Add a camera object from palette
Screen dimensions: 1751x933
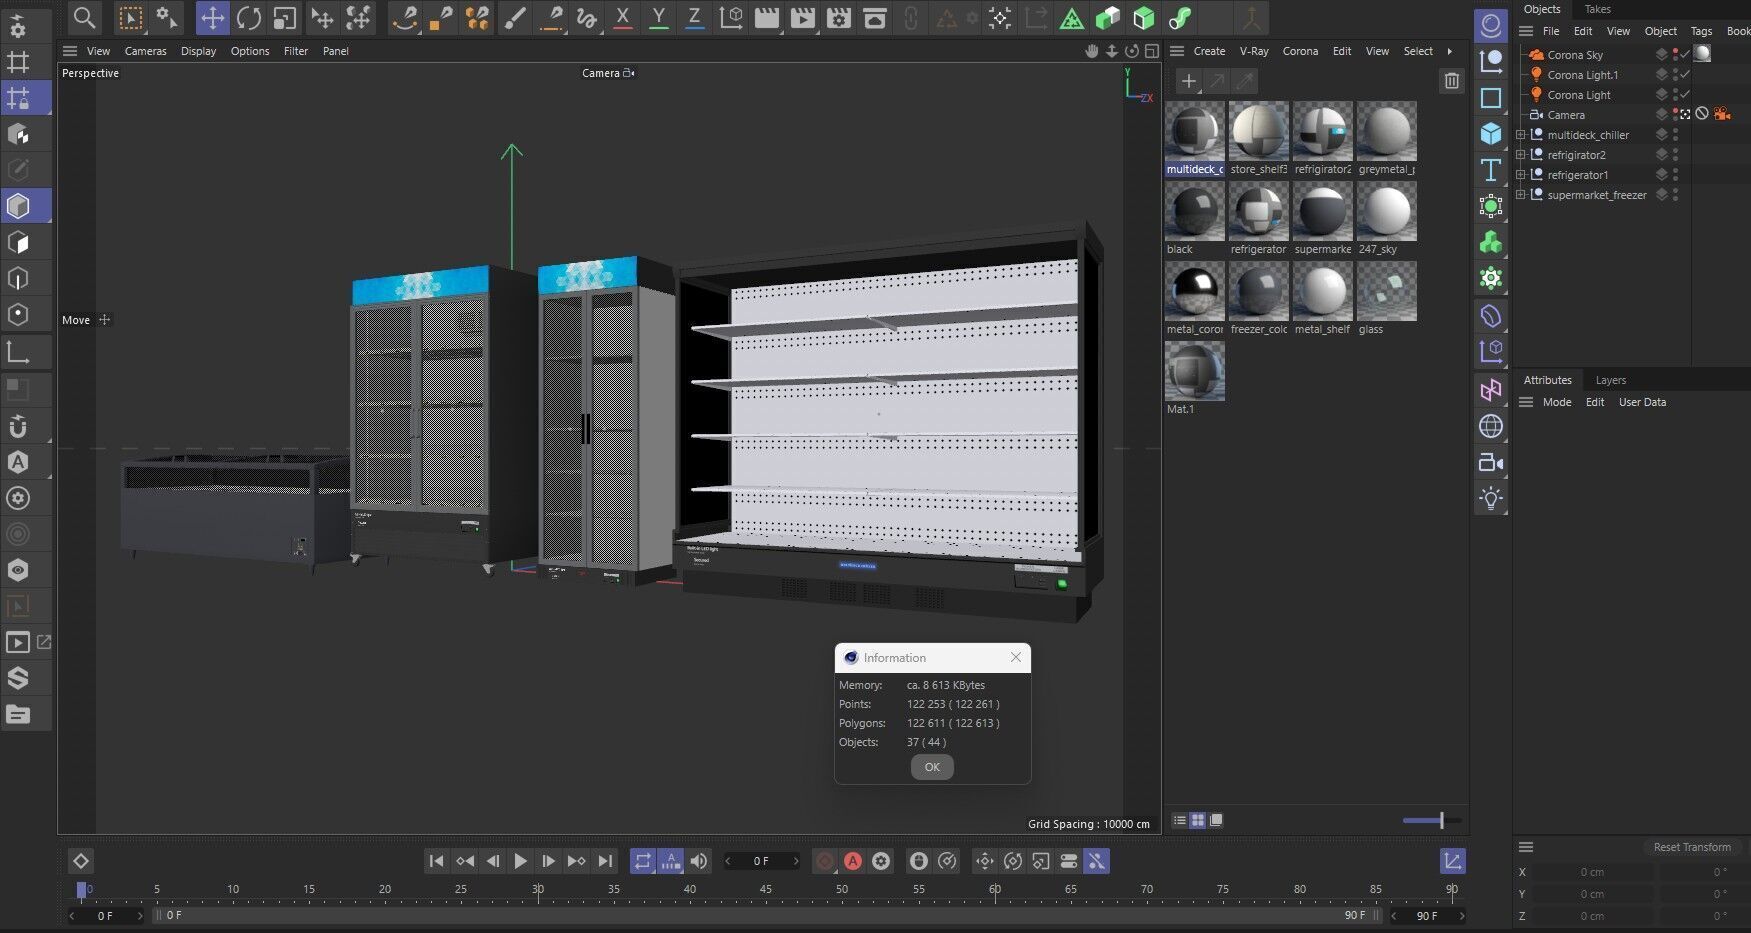tap(1491, 462)
